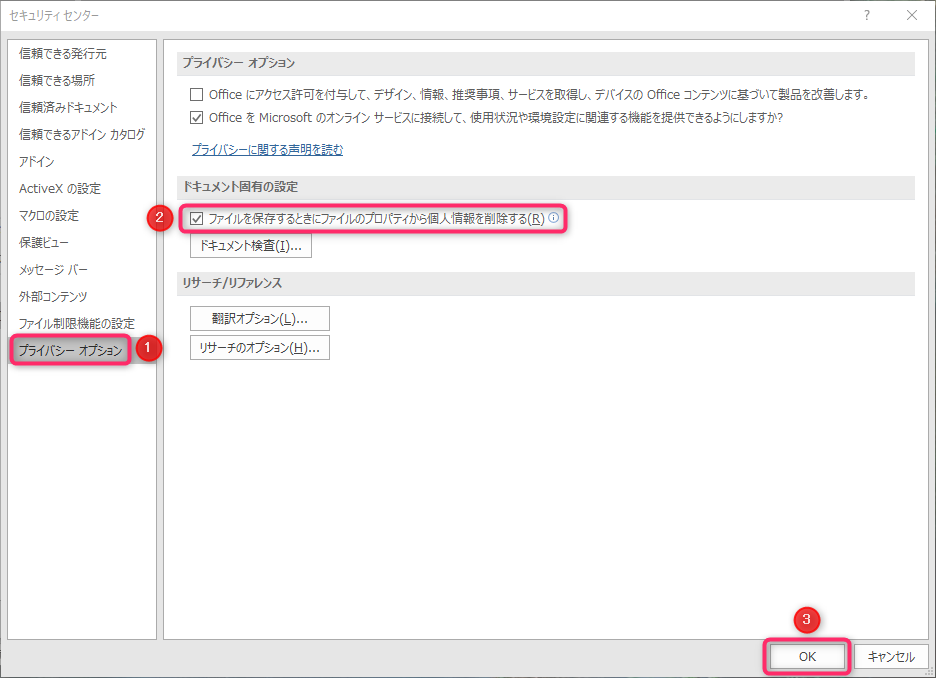
Task: Click the info icon beside 個人情報を削除する(R)
Action: click(554, 218)
